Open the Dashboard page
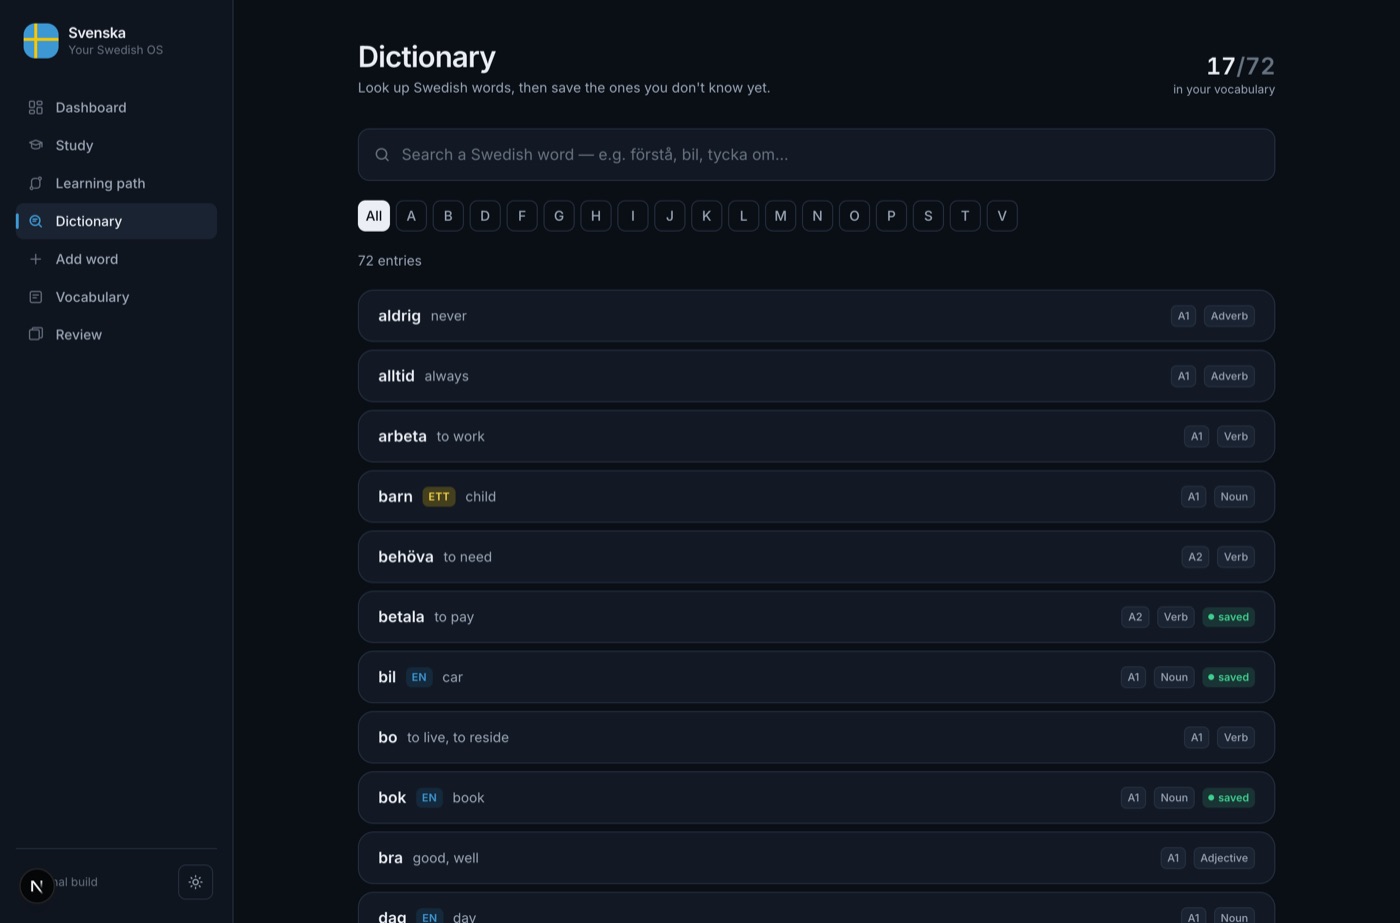The width and height of the screenshot is (1400, 923). click(117, 107)
